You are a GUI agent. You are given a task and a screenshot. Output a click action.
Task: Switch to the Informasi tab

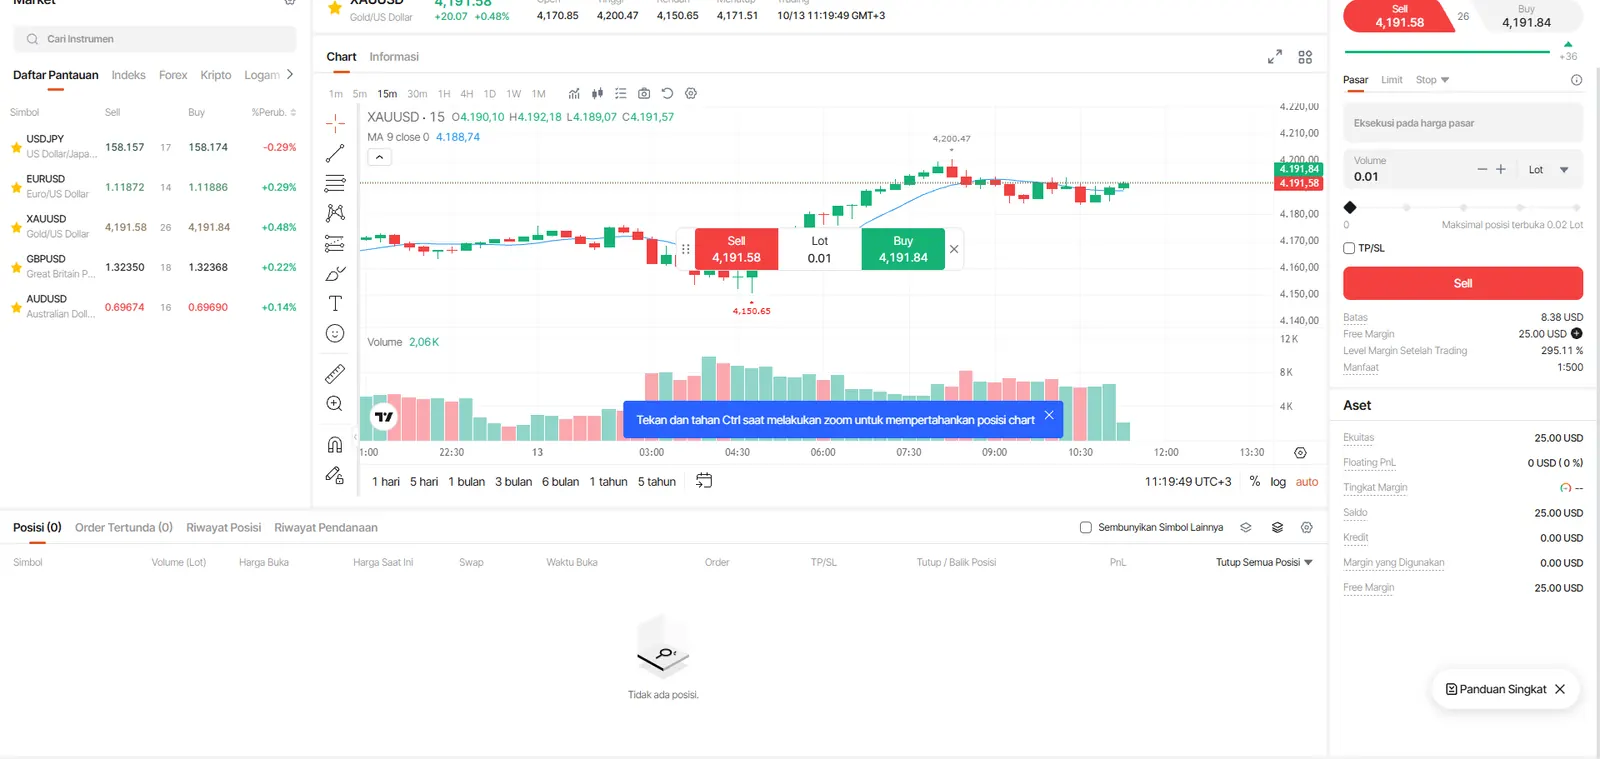click(x=394, y=57)
